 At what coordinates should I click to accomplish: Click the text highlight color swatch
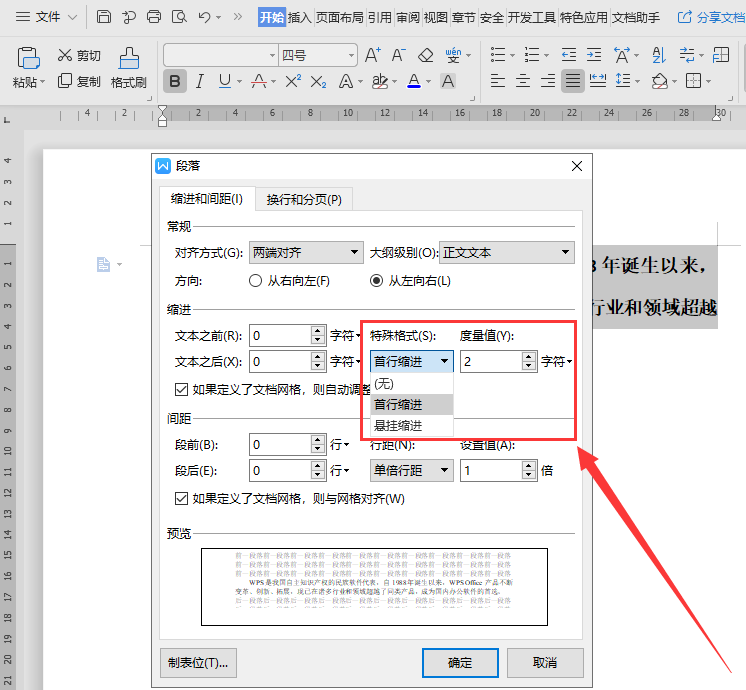coord(380,81)
